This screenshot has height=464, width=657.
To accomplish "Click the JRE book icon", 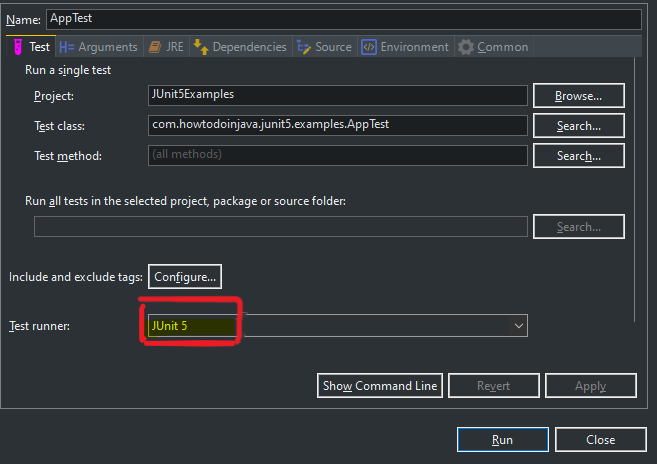I will [x=155, y=47].
